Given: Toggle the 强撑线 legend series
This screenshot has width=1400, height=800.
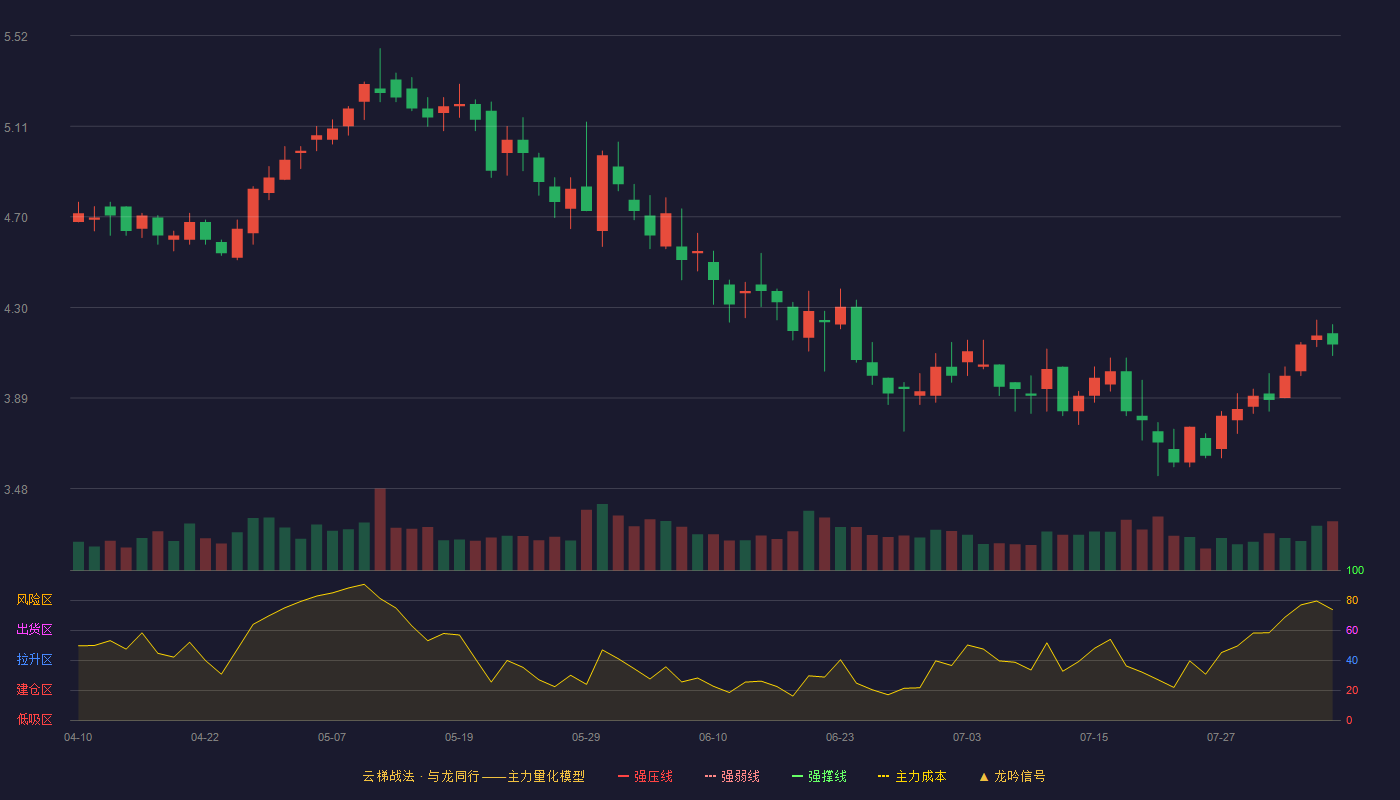Looking at the screenshot, I should tap(819, 776).
